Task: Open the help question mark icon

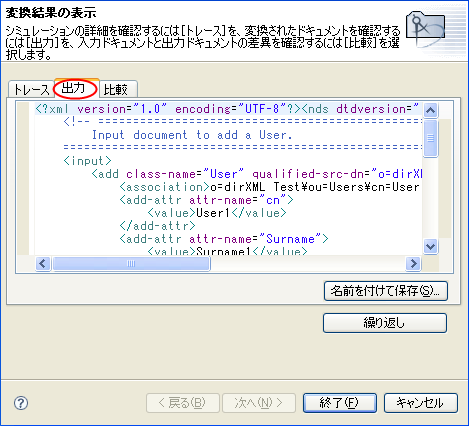Action: click(x=21, y=403)
